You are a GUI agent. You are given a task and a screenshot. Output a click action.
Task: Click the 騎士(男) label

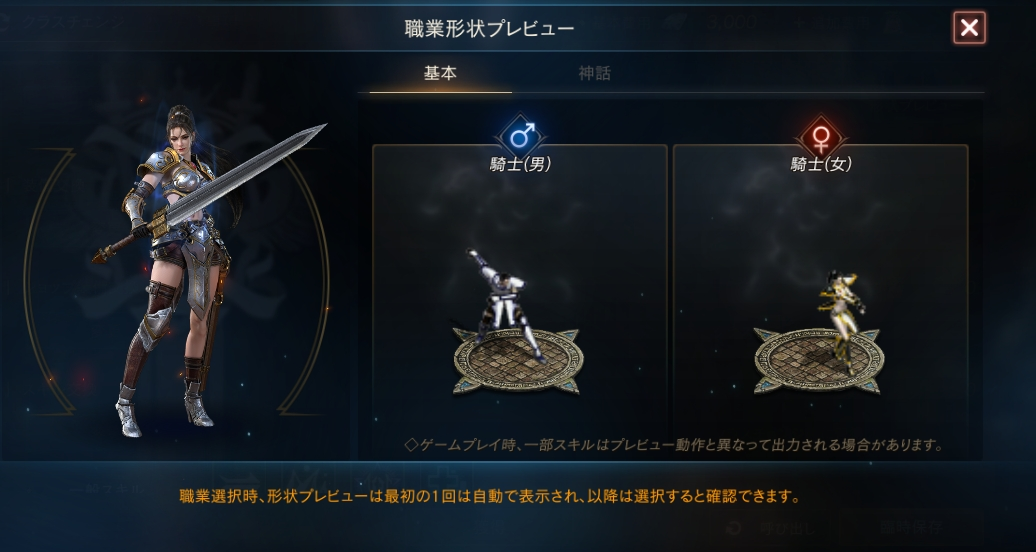point(521,165)
